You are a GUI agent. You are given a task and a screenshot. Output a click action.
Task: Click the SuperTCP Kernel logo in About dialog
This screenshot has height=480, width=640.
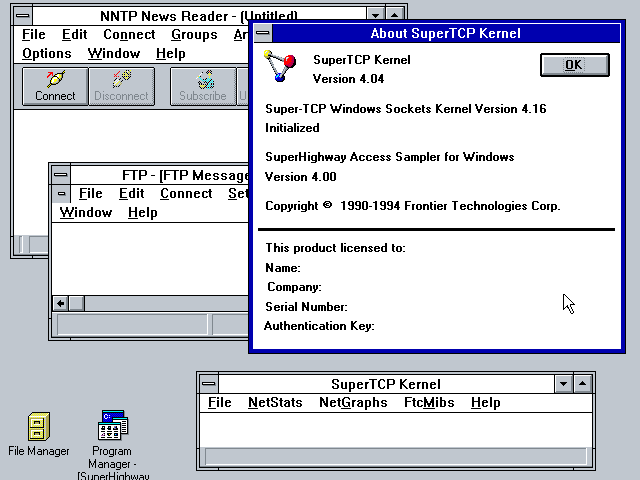[x=280, y=66]
